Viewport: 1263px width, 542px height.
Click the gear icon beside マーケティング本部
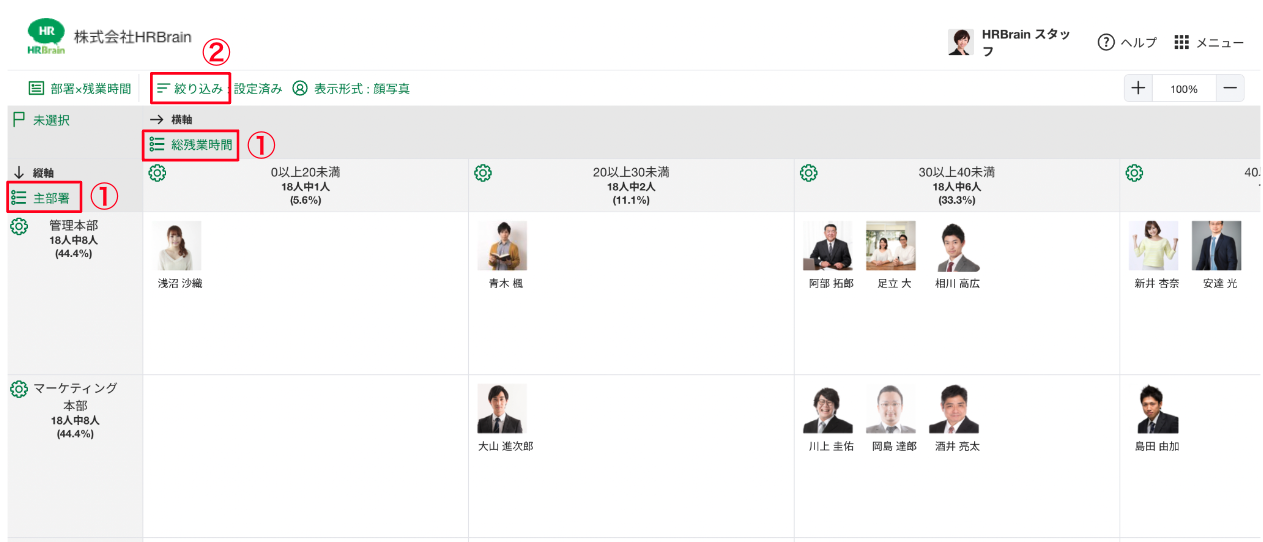(x=19, y=389)
